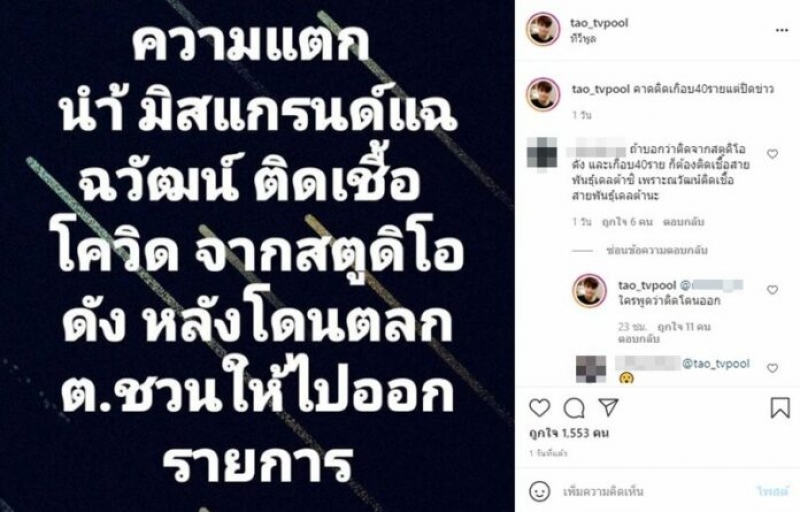Focus the เพิ่มความคิดเห็น comment input field
Image resolution: width=800 pixels, height=512 pixels.
pyautogui.click(x=653, y=492)
